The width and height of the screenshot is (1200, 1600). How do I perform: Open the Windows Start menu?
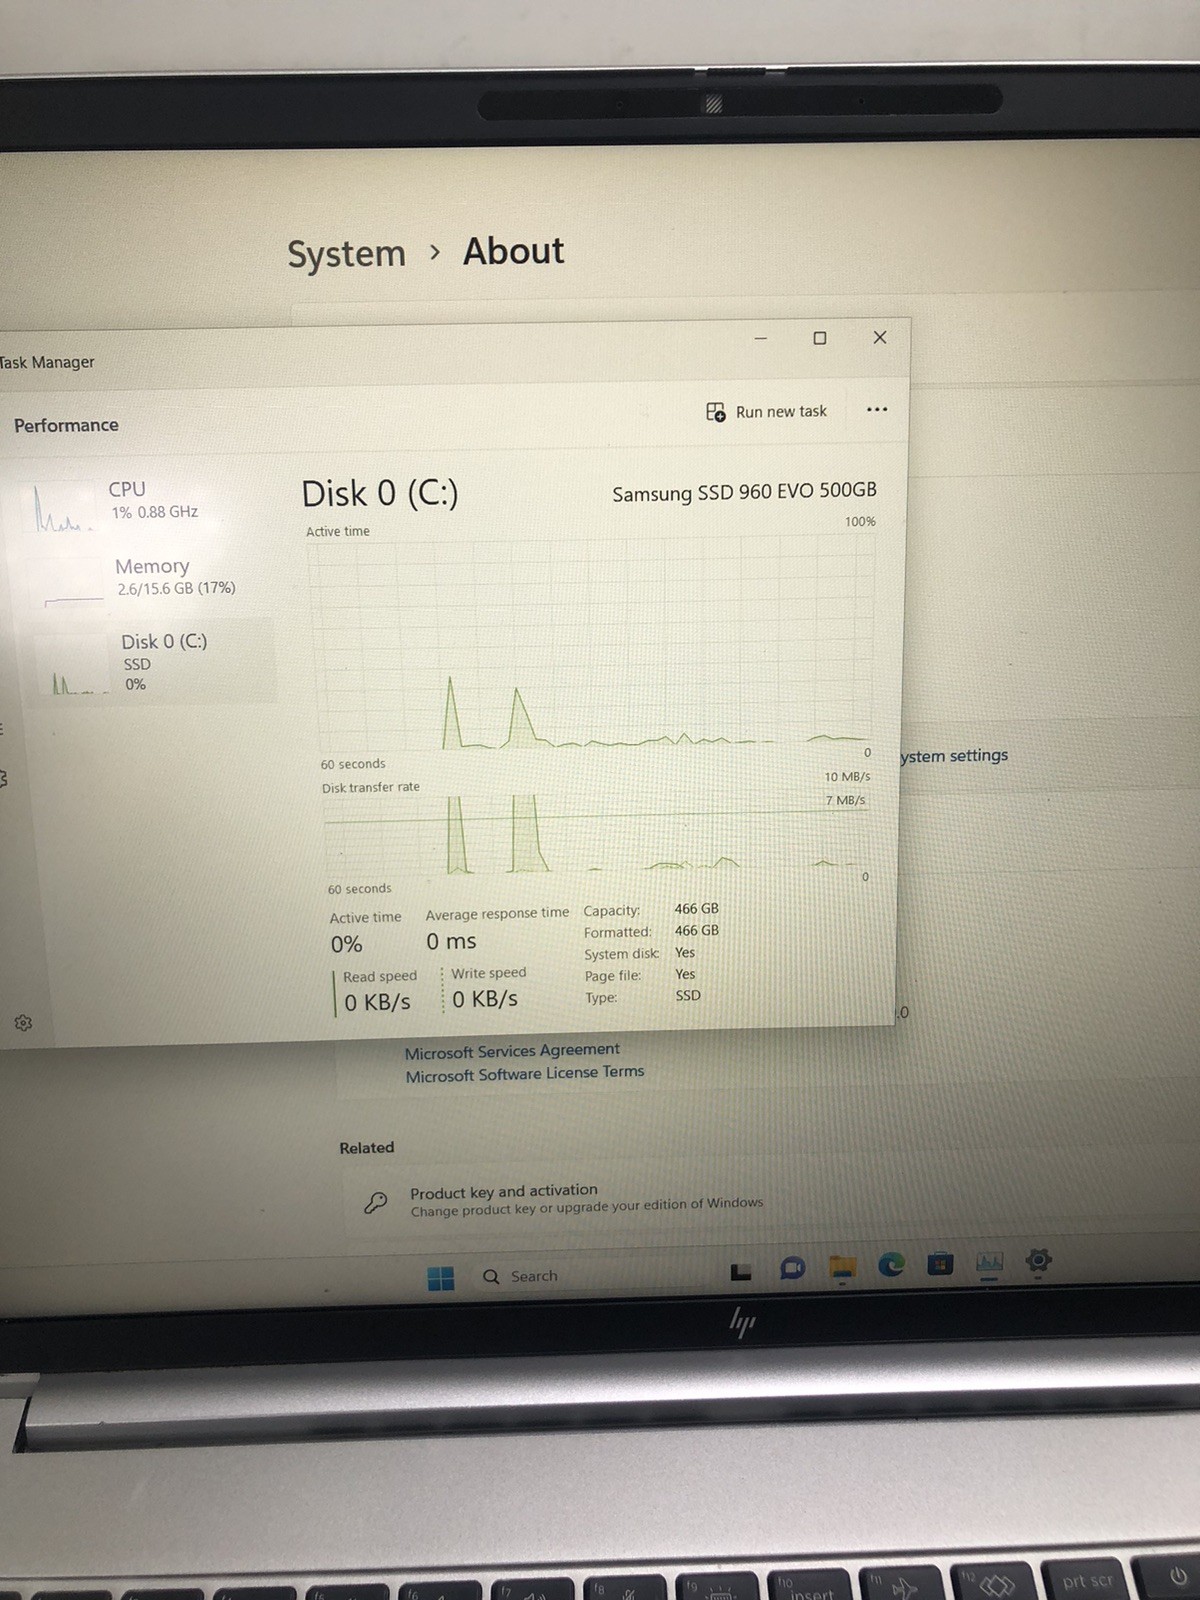click(x=440, y=1278)
